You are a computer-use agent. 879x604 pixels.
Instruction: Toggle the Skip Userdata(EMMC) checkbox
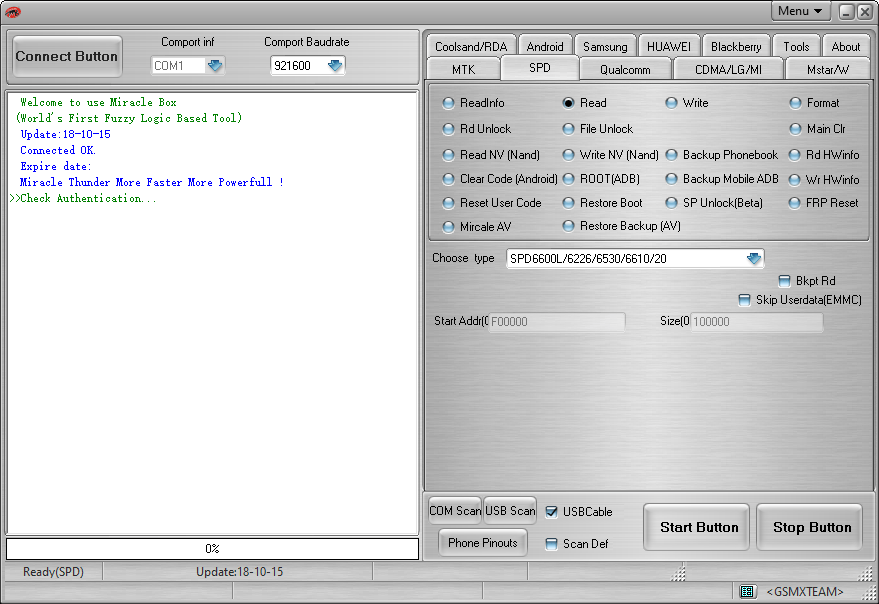pyautogui.click(x=744, y=300)
